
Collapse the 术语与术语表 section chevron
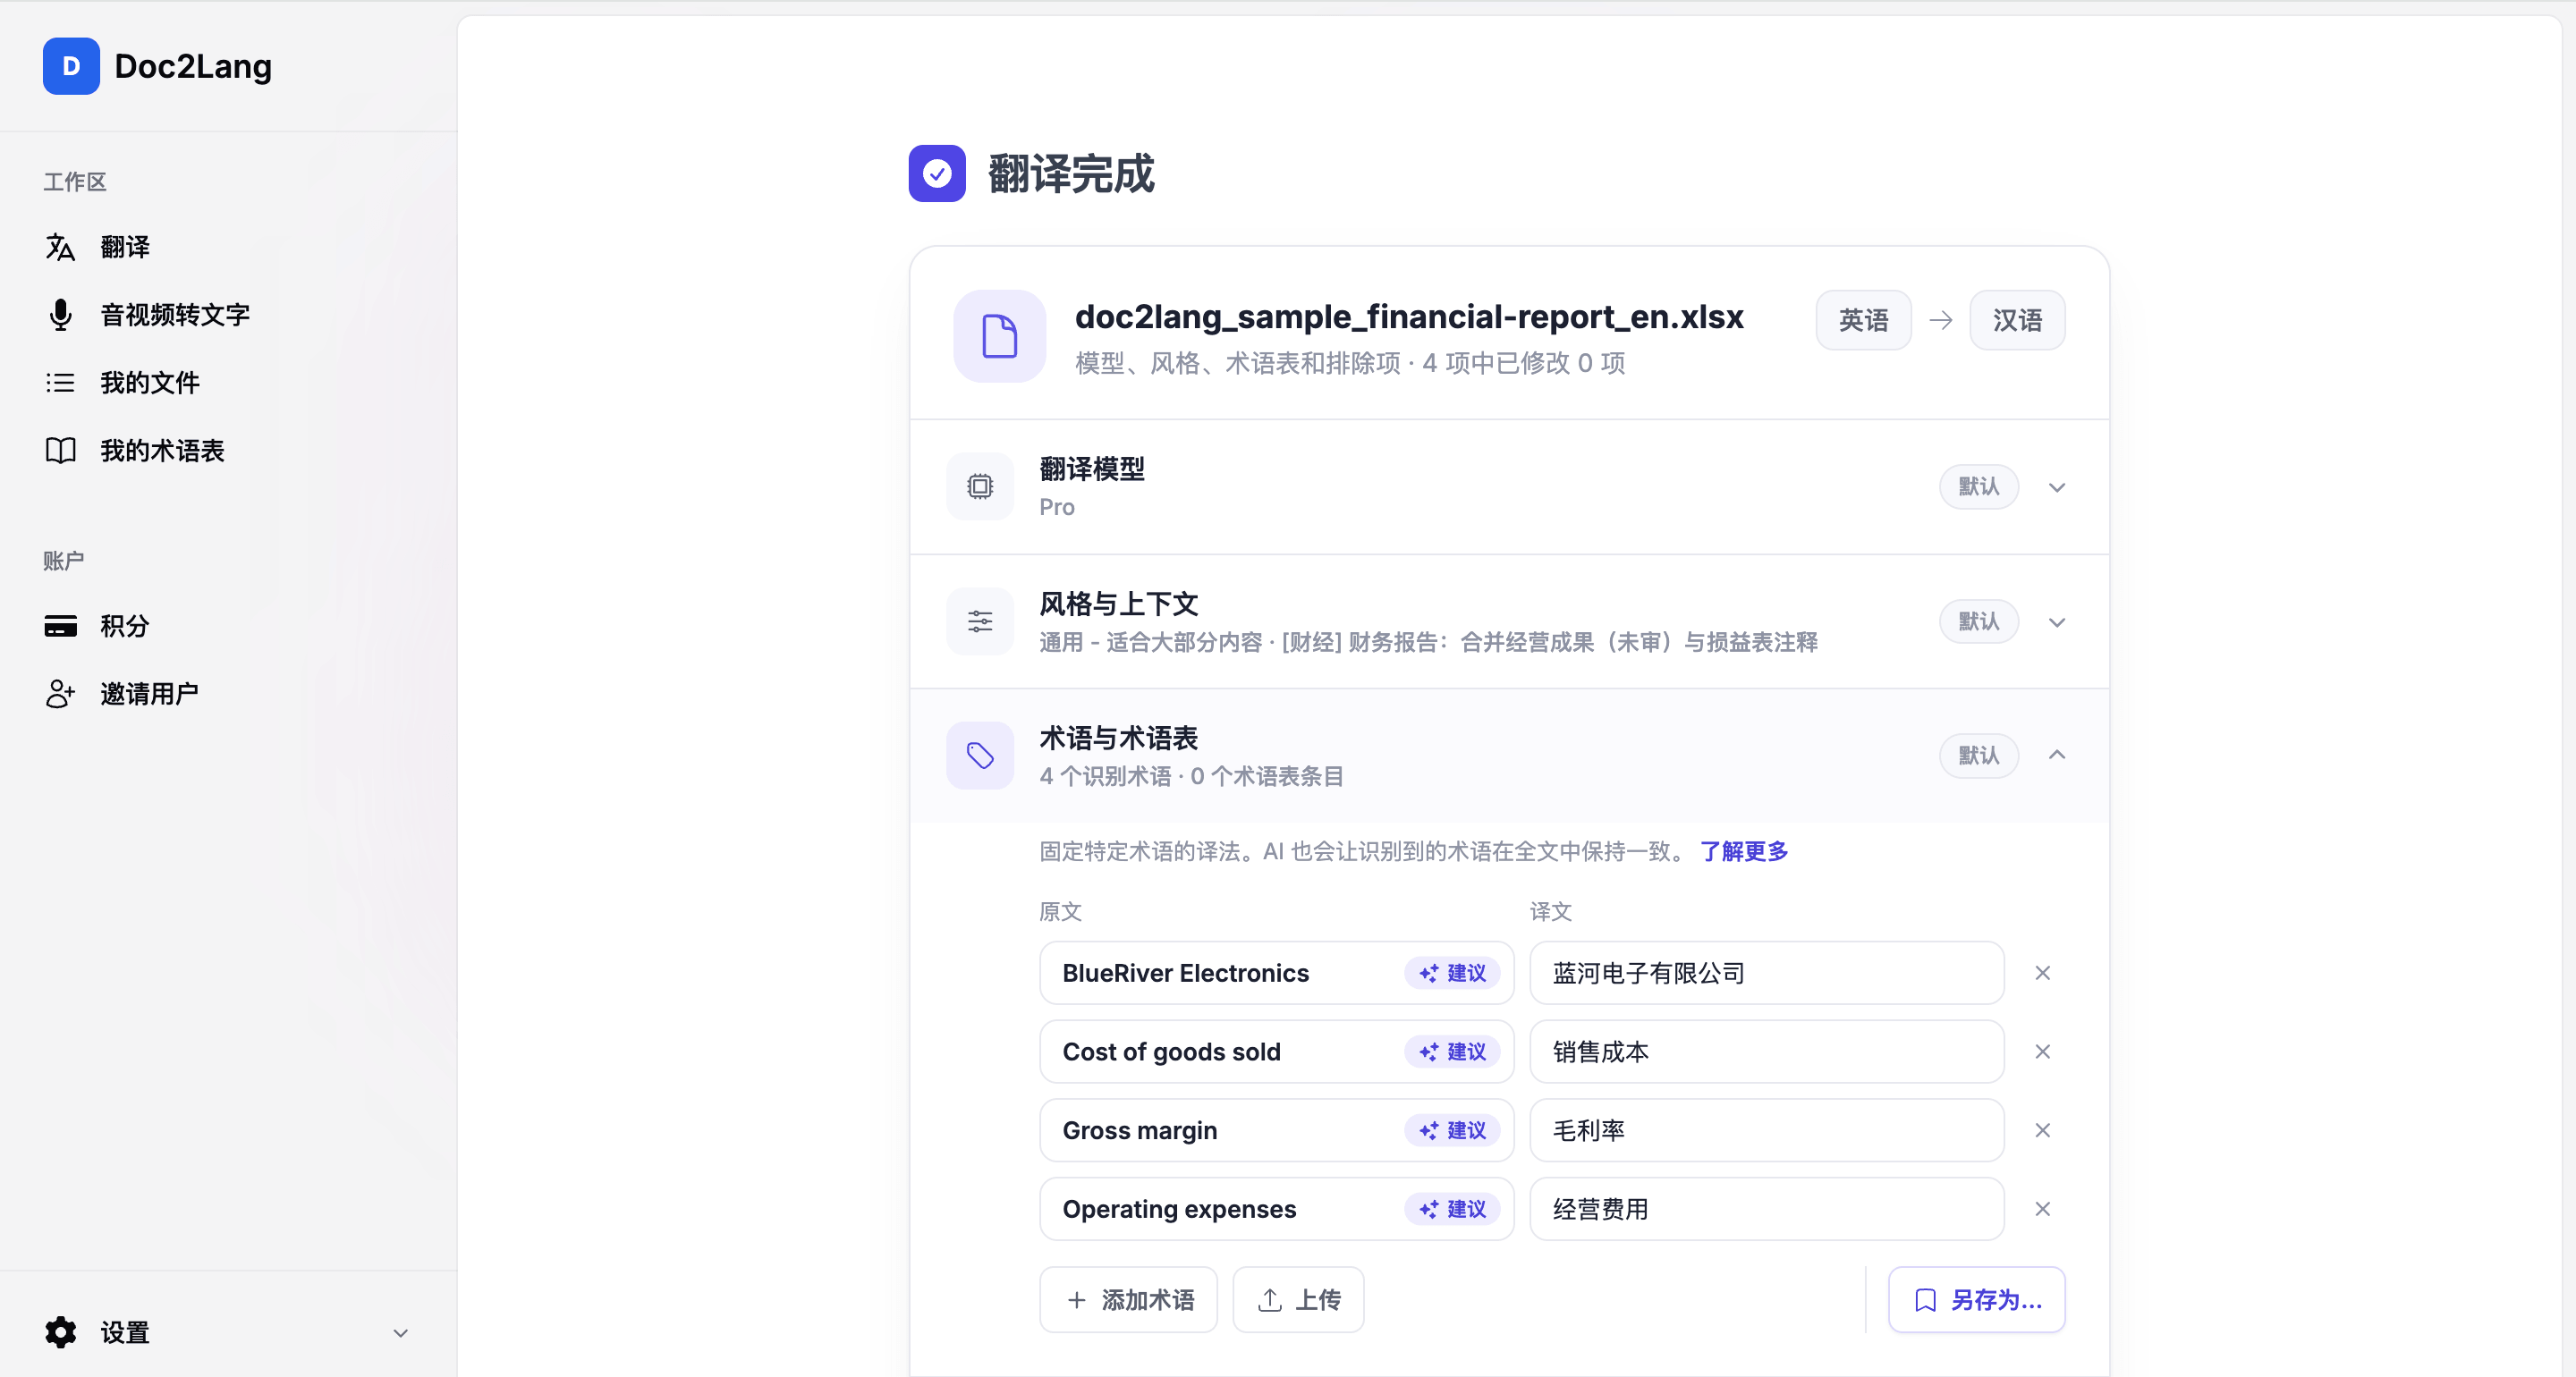[x=2057, y=755]
